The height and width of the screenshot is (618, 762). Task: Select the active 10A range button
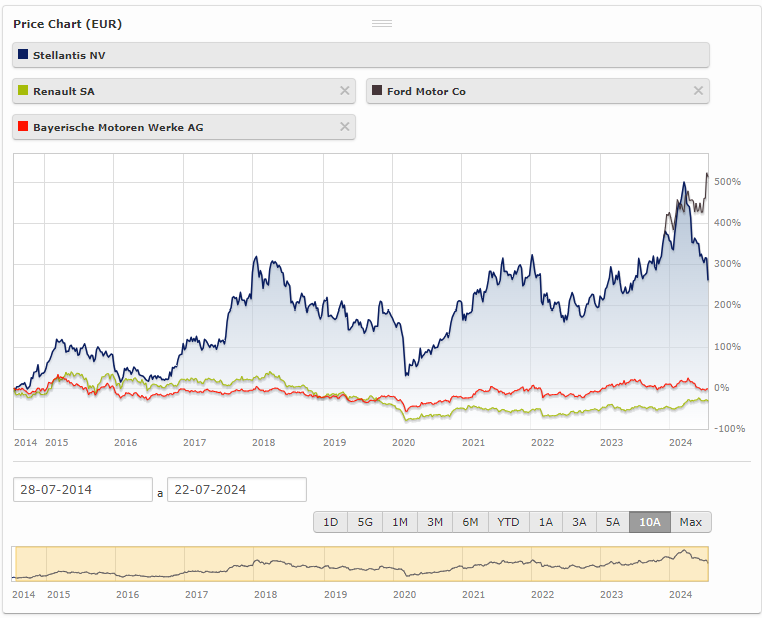tap(650, 522)
